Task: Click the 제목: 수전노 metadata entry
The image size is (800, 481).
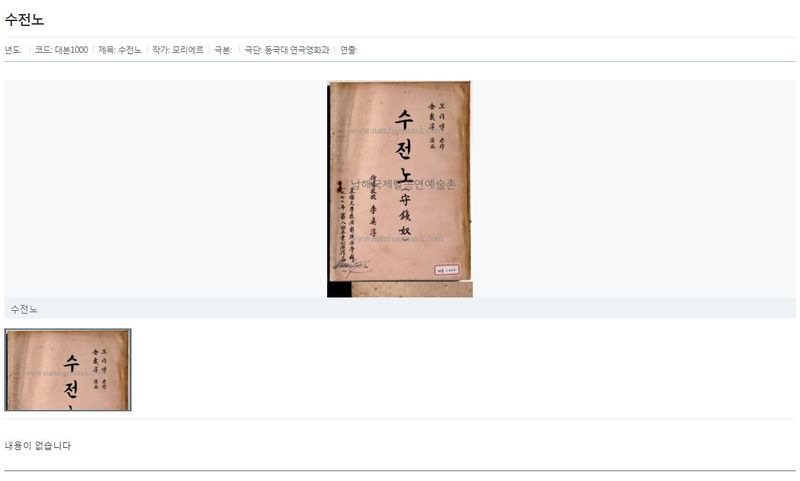Action: [120, 50]
